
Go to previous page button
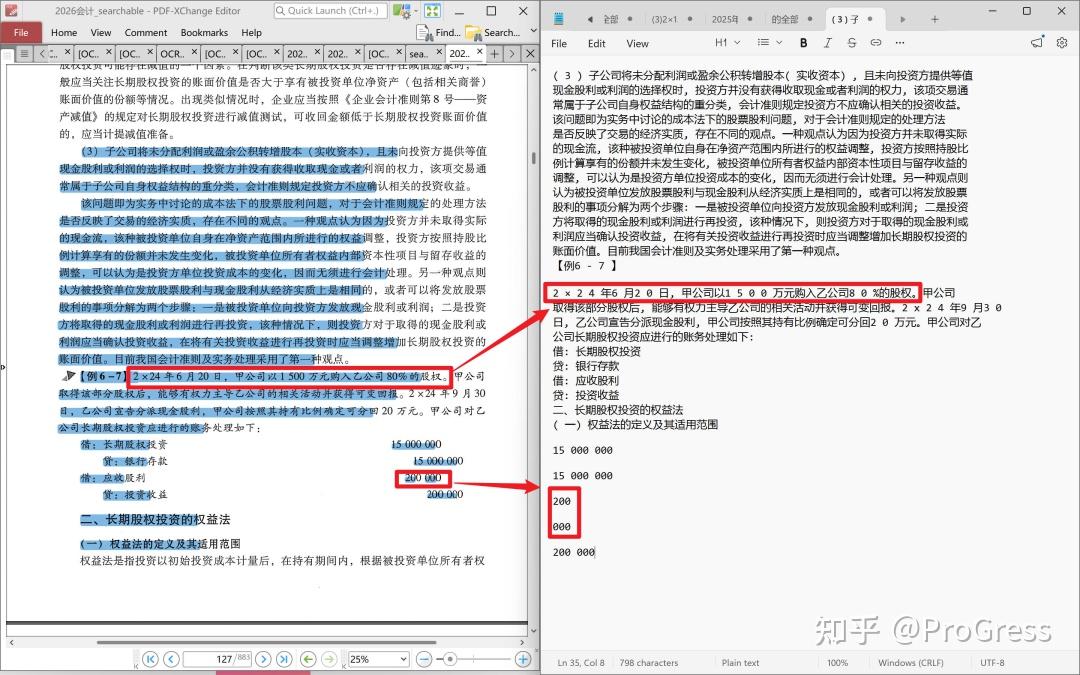coord(172,659)
